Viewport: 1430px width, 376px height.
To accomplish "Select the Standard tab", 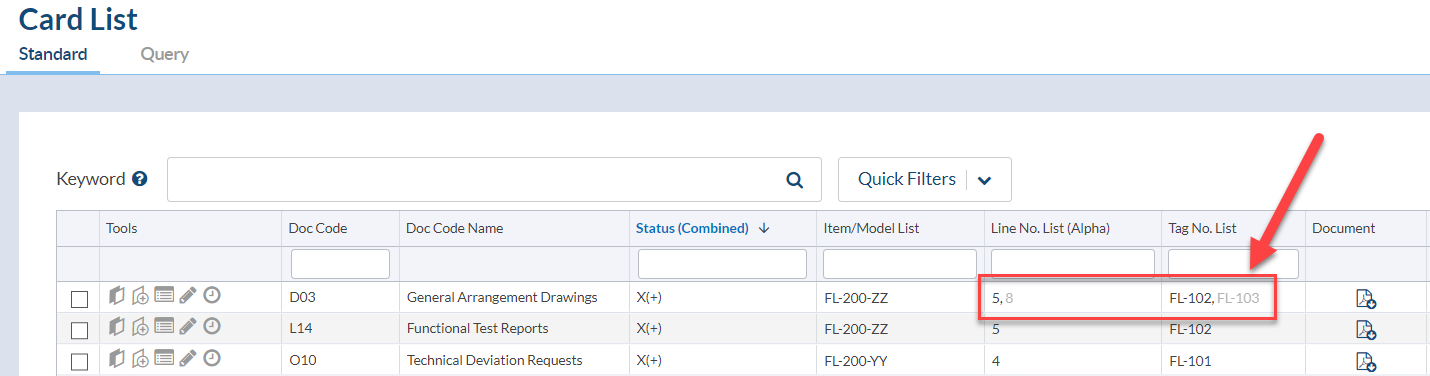I will pyautogui.click(x=53, y=54).
